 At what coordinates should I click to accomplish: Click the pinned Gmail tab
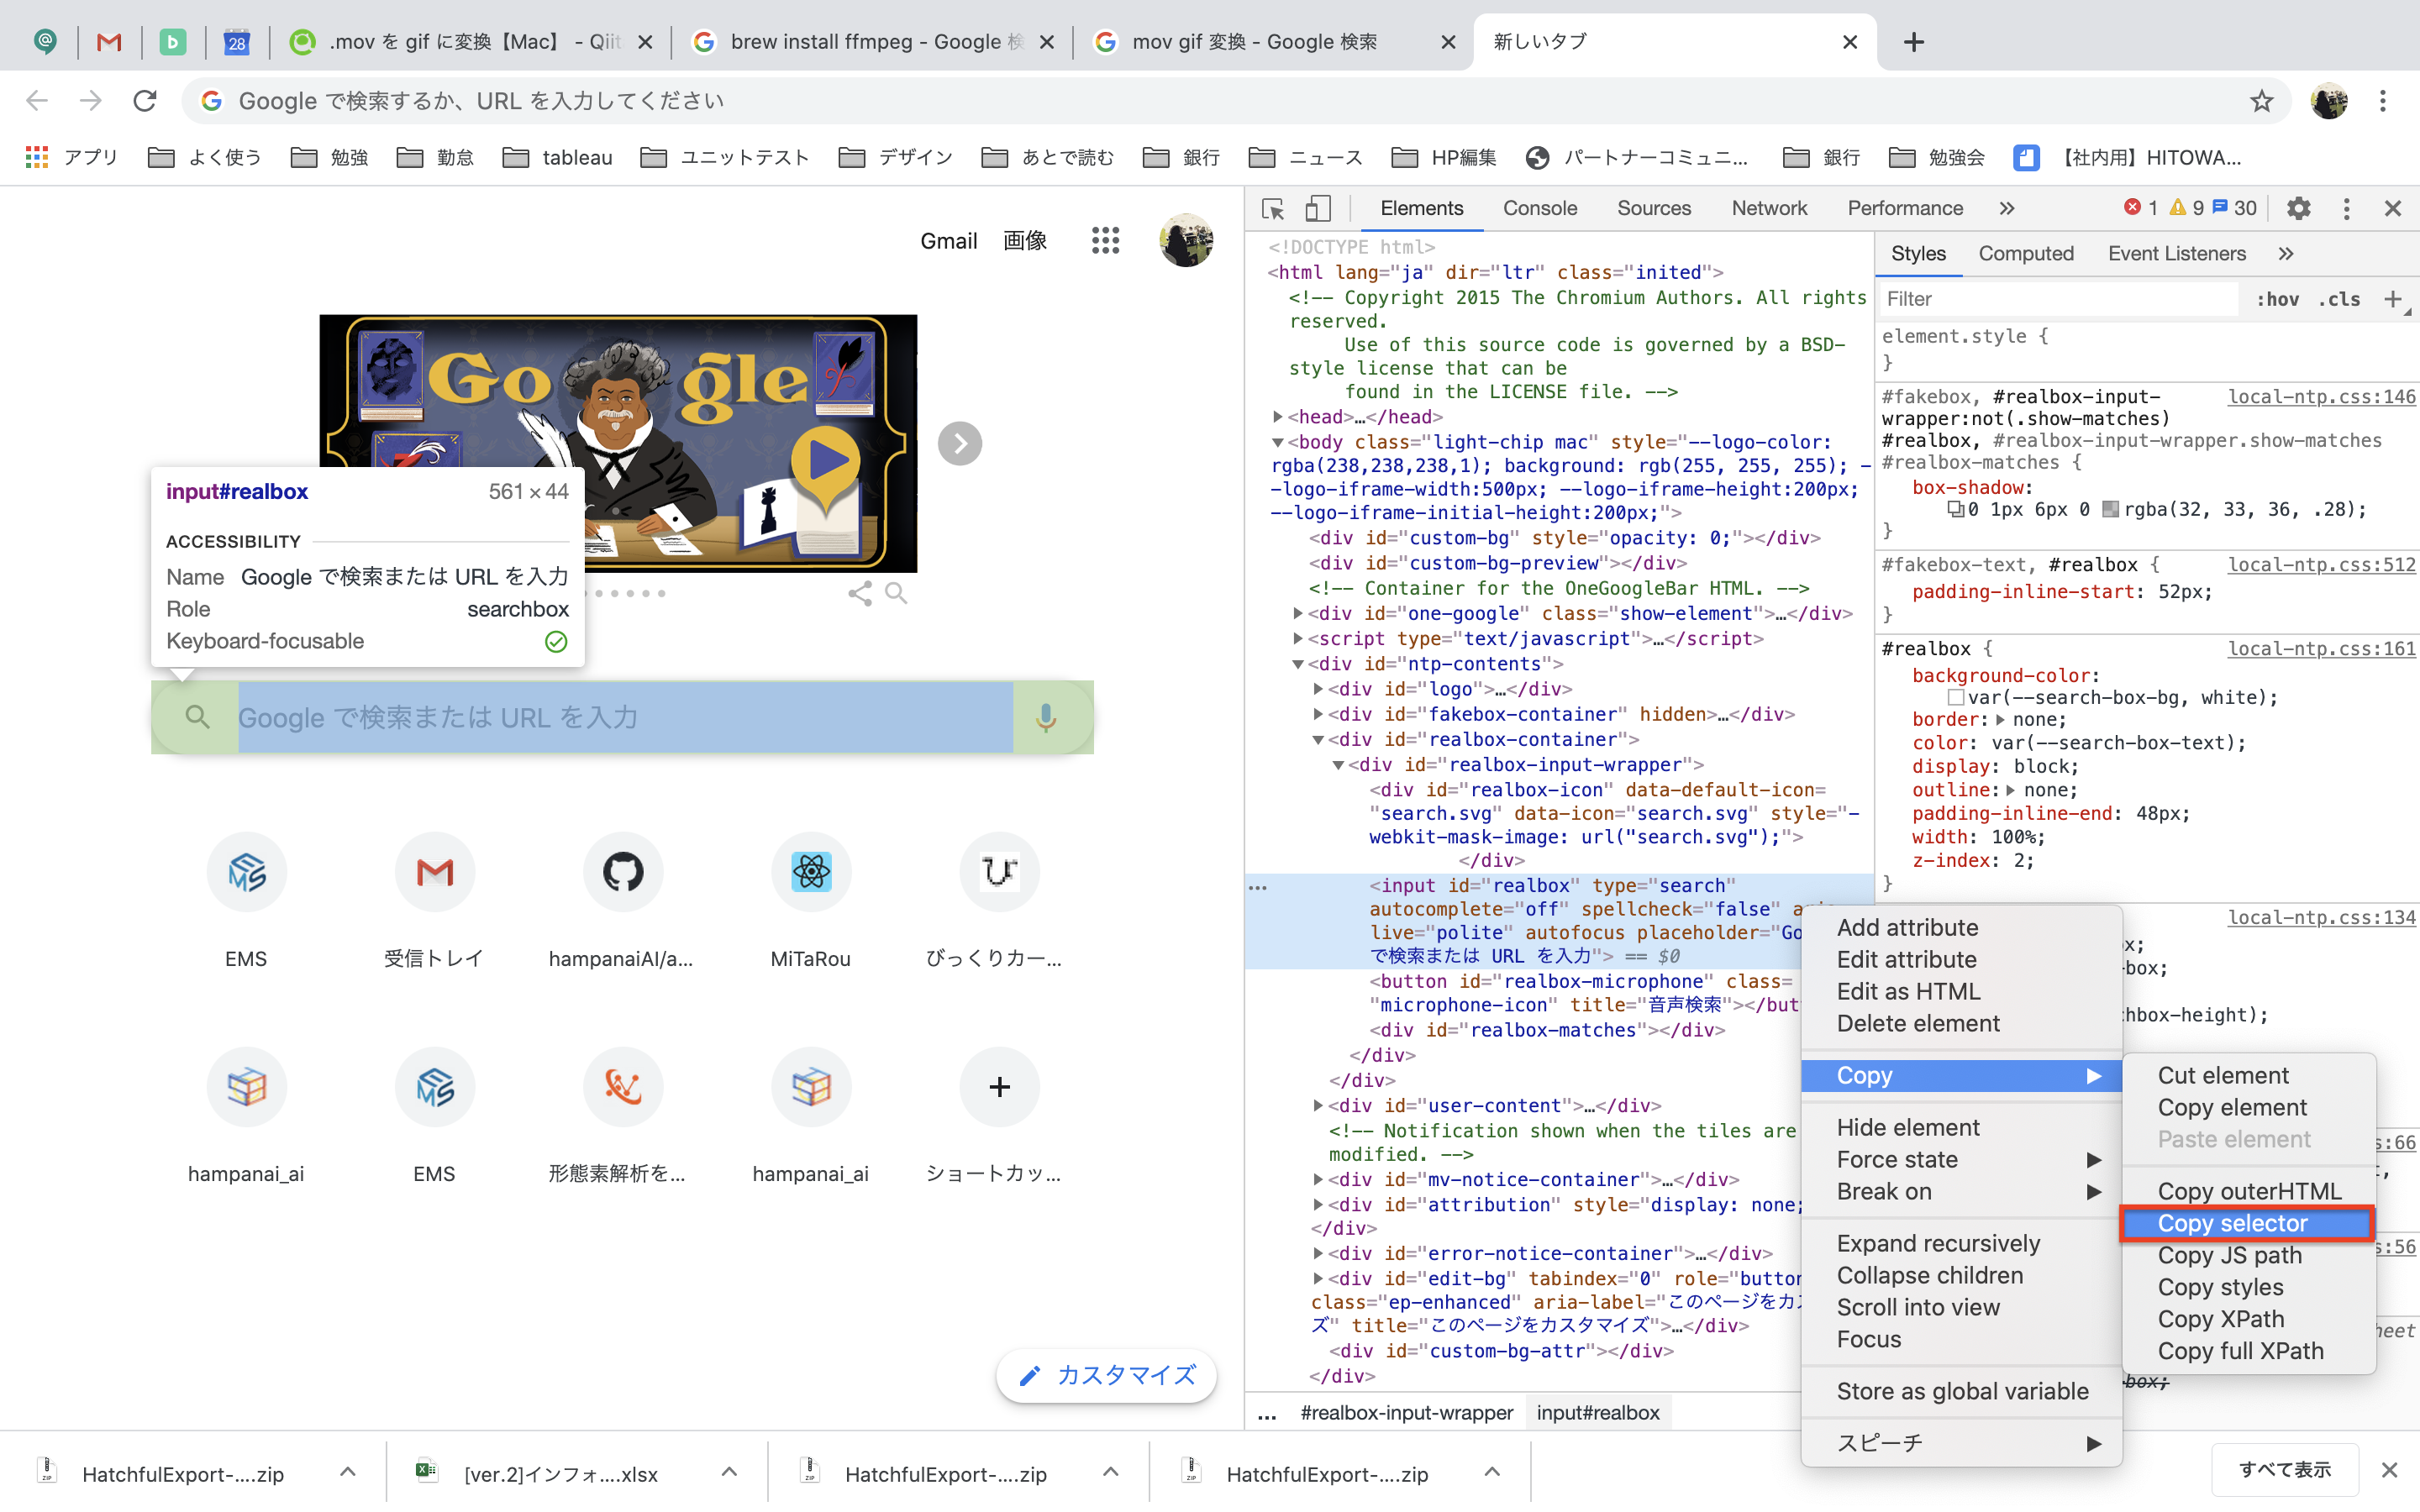(109, 42)
